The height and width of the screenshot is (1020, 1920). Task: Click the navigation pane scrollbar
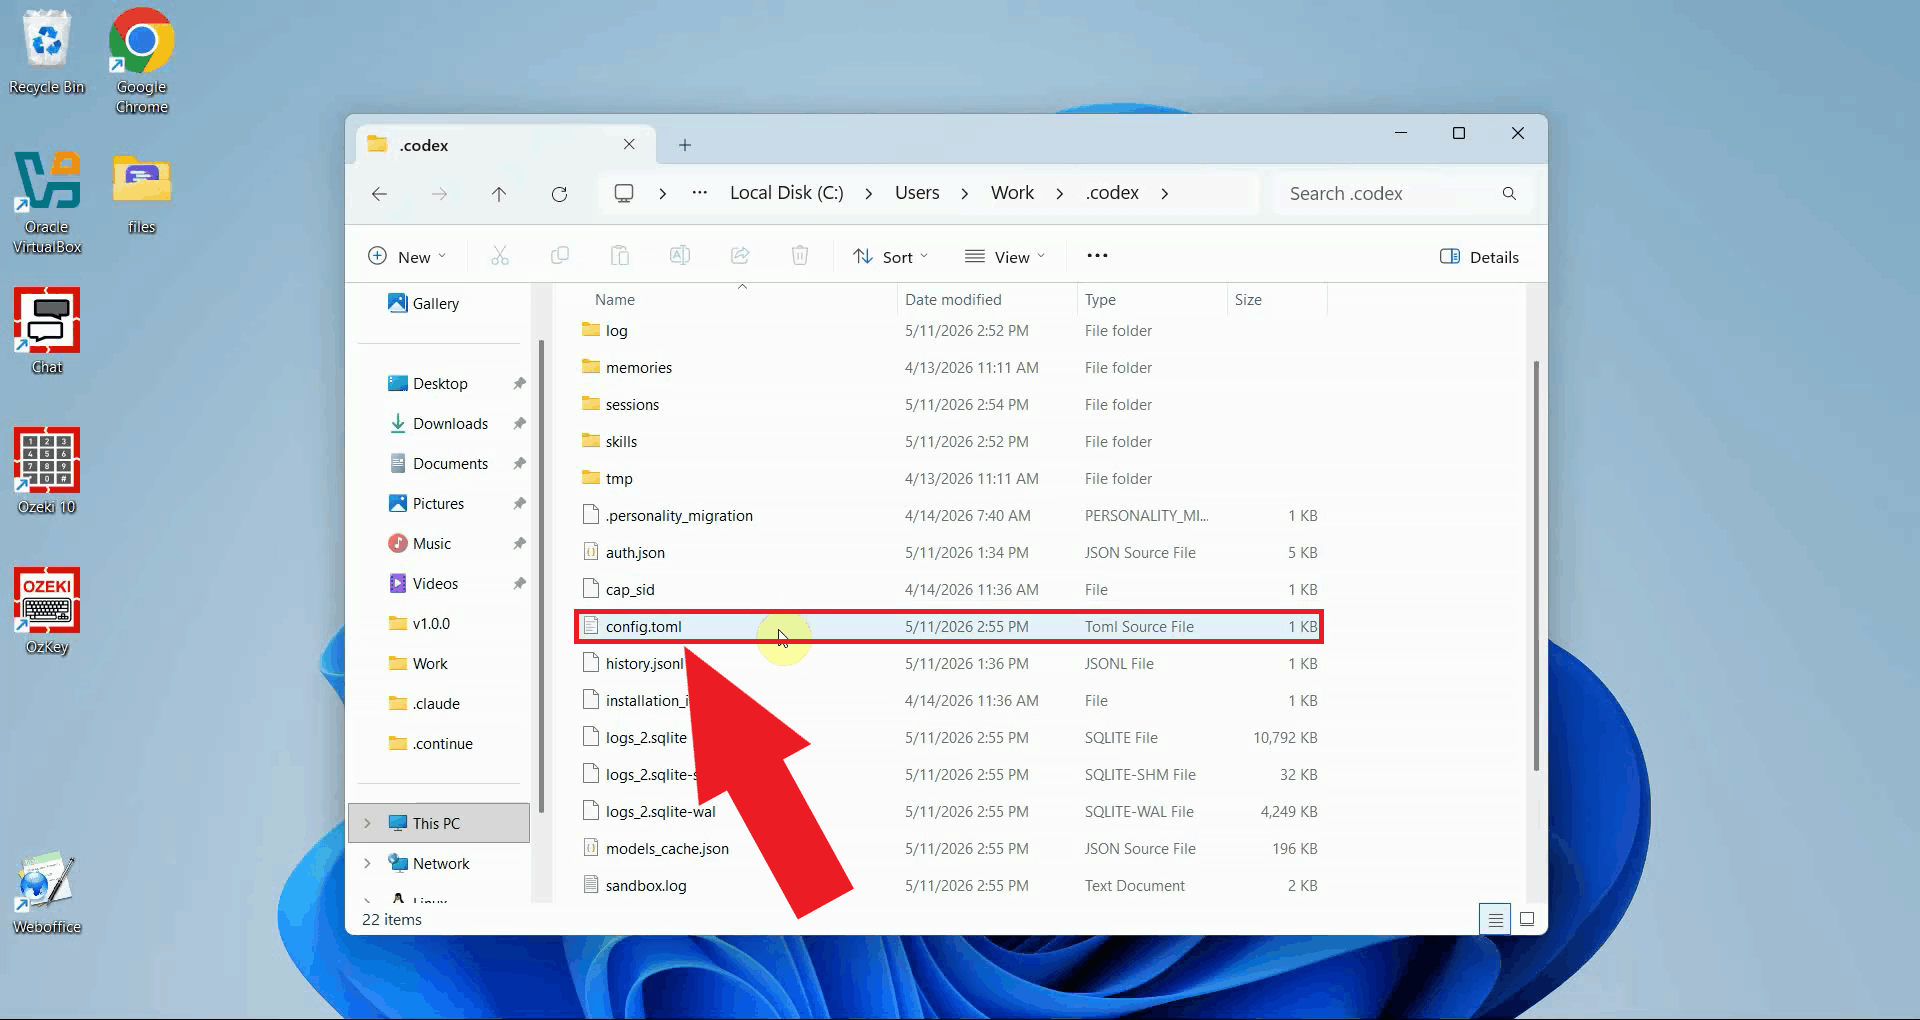coord(541,576)
